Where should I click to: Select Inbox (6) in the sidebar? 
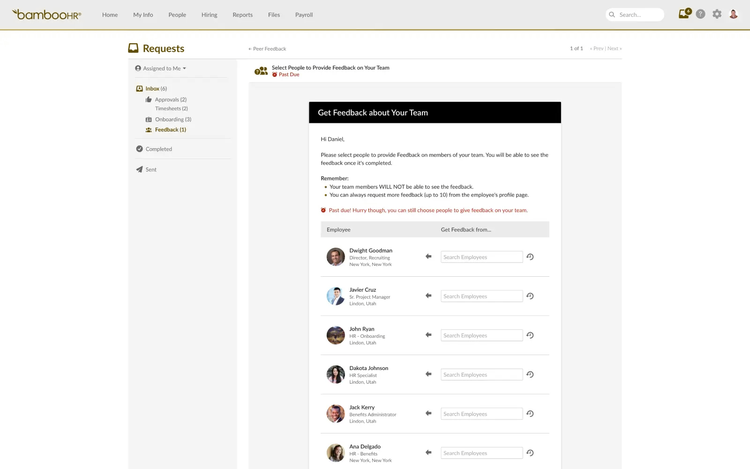[156, 88]
